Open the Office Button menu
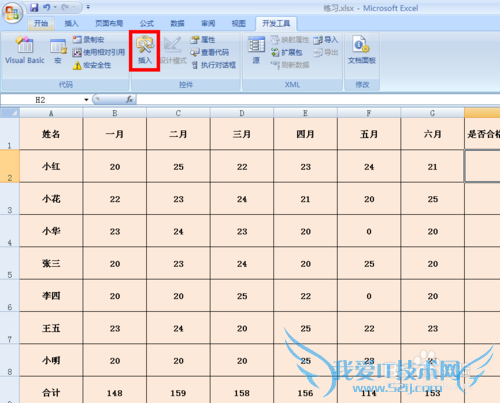 [x=12, y=13]
